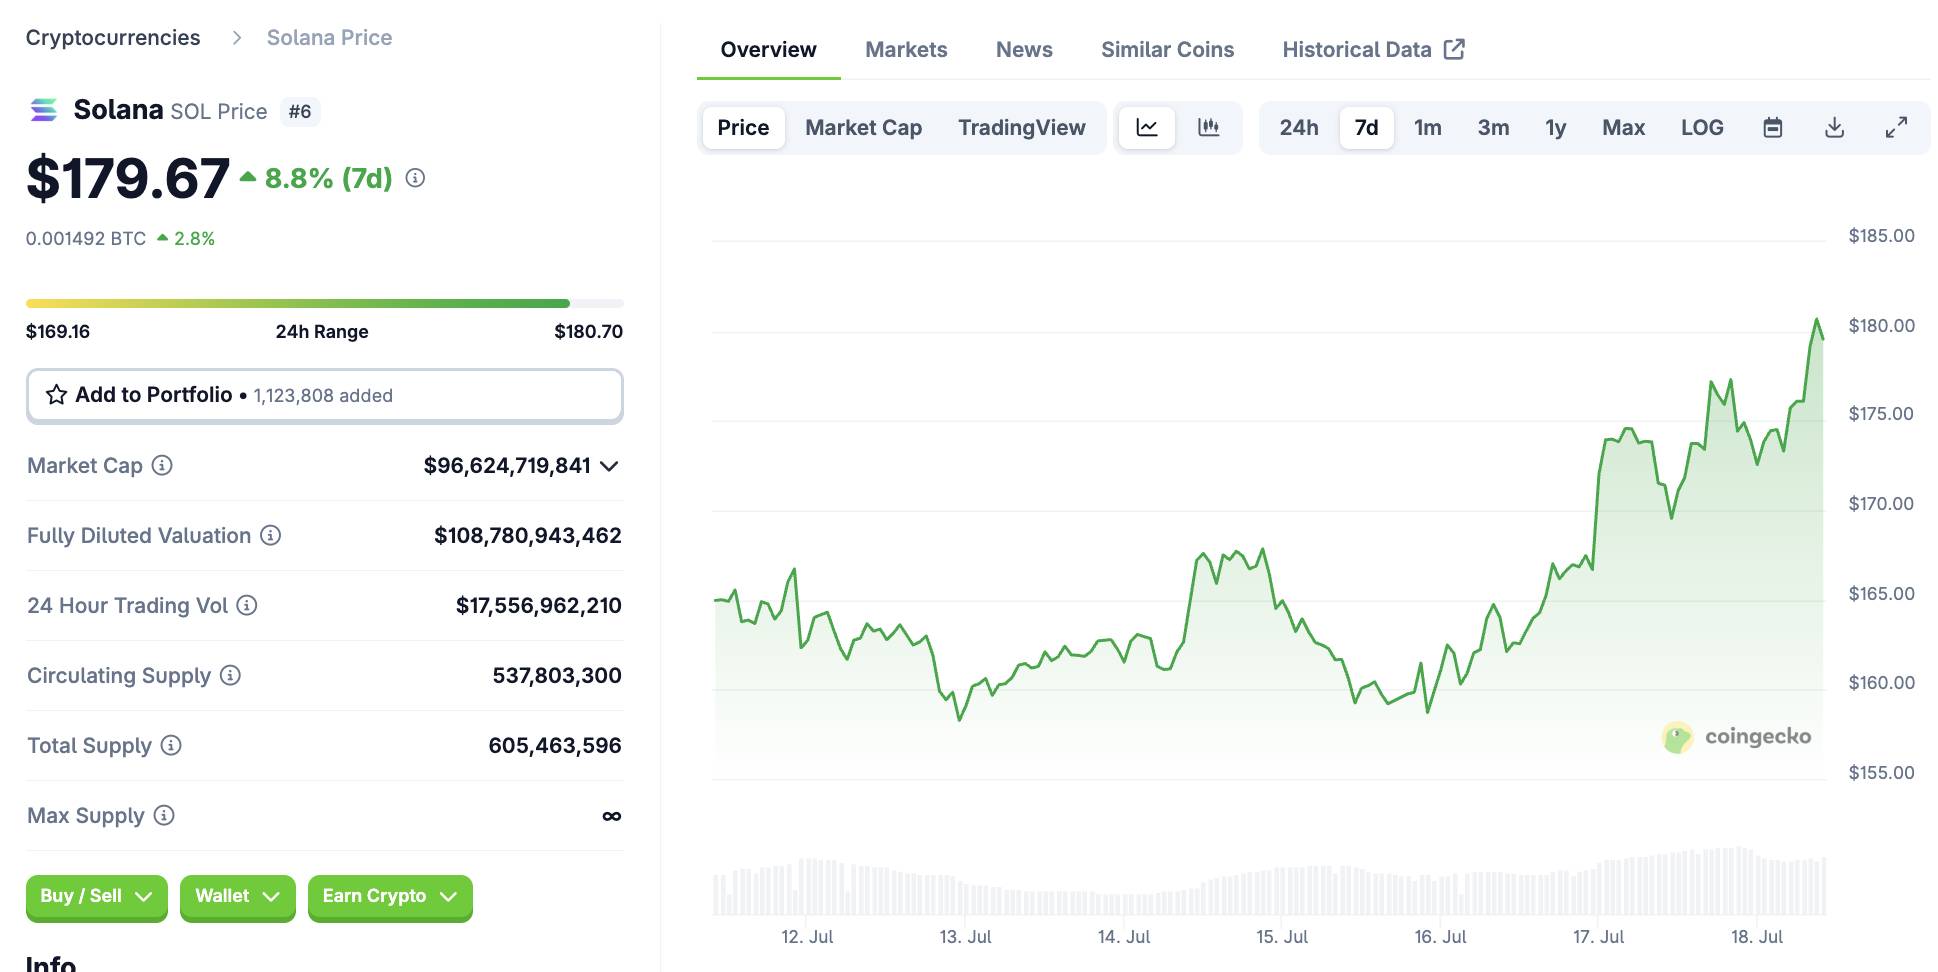
Task: Click the Cryptocurrencies breadcrumb link
Action: coord(113,38)
